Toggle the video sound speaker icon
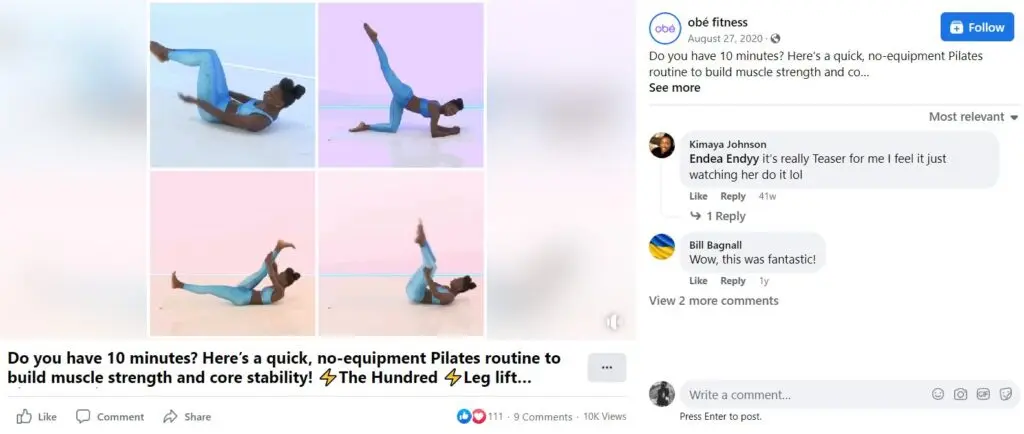The width and height of the screenshot is (1024, 434). pos(613,322)
